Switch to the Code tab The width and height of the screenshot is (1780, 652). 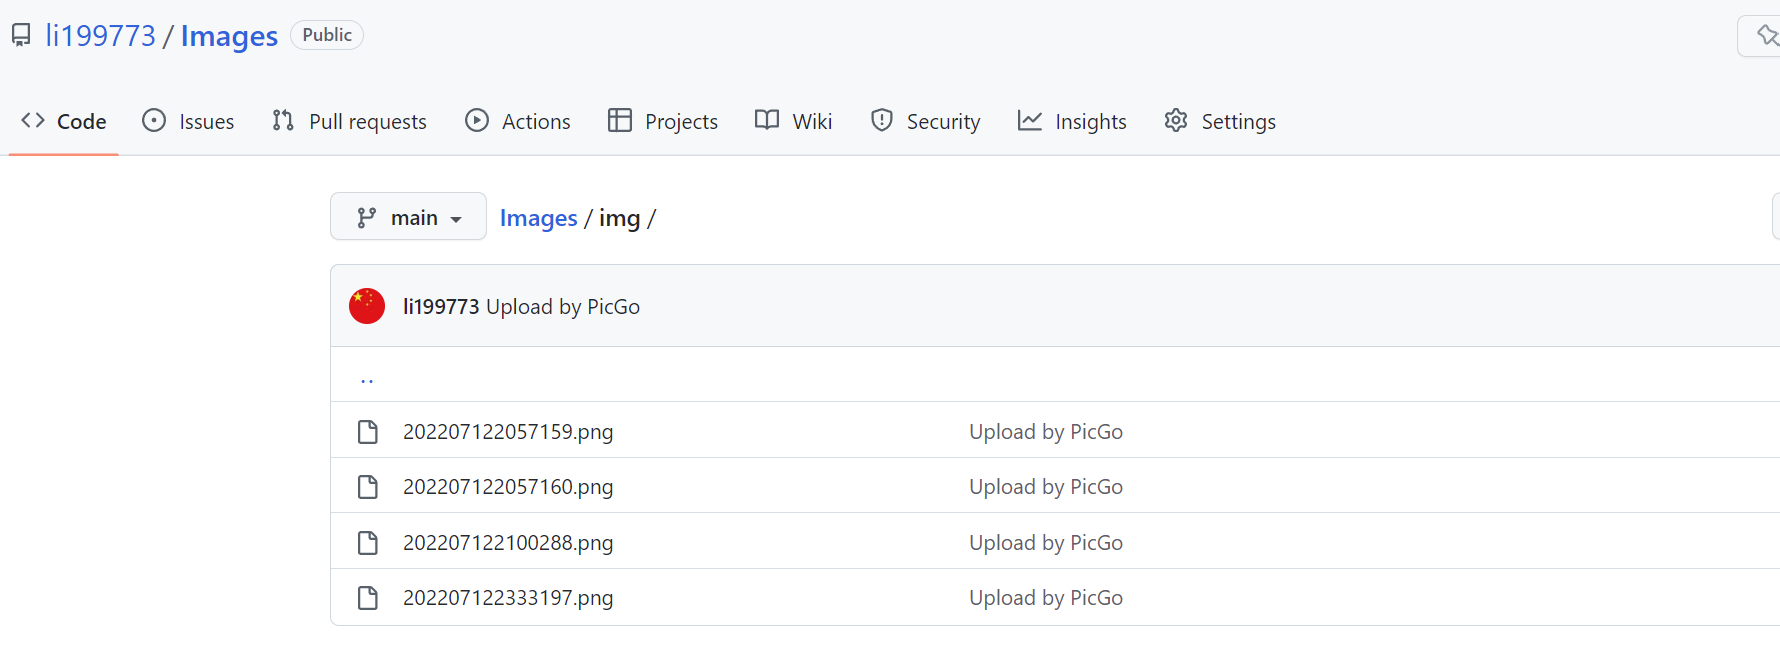(63, 120)
